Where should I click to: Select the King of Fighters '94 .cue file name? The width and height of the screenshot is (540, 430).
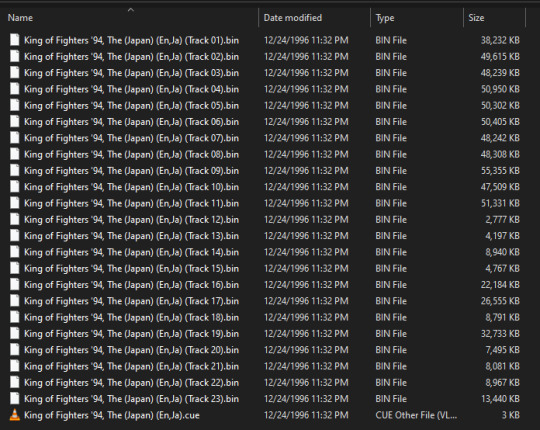[x=112, y=415]
